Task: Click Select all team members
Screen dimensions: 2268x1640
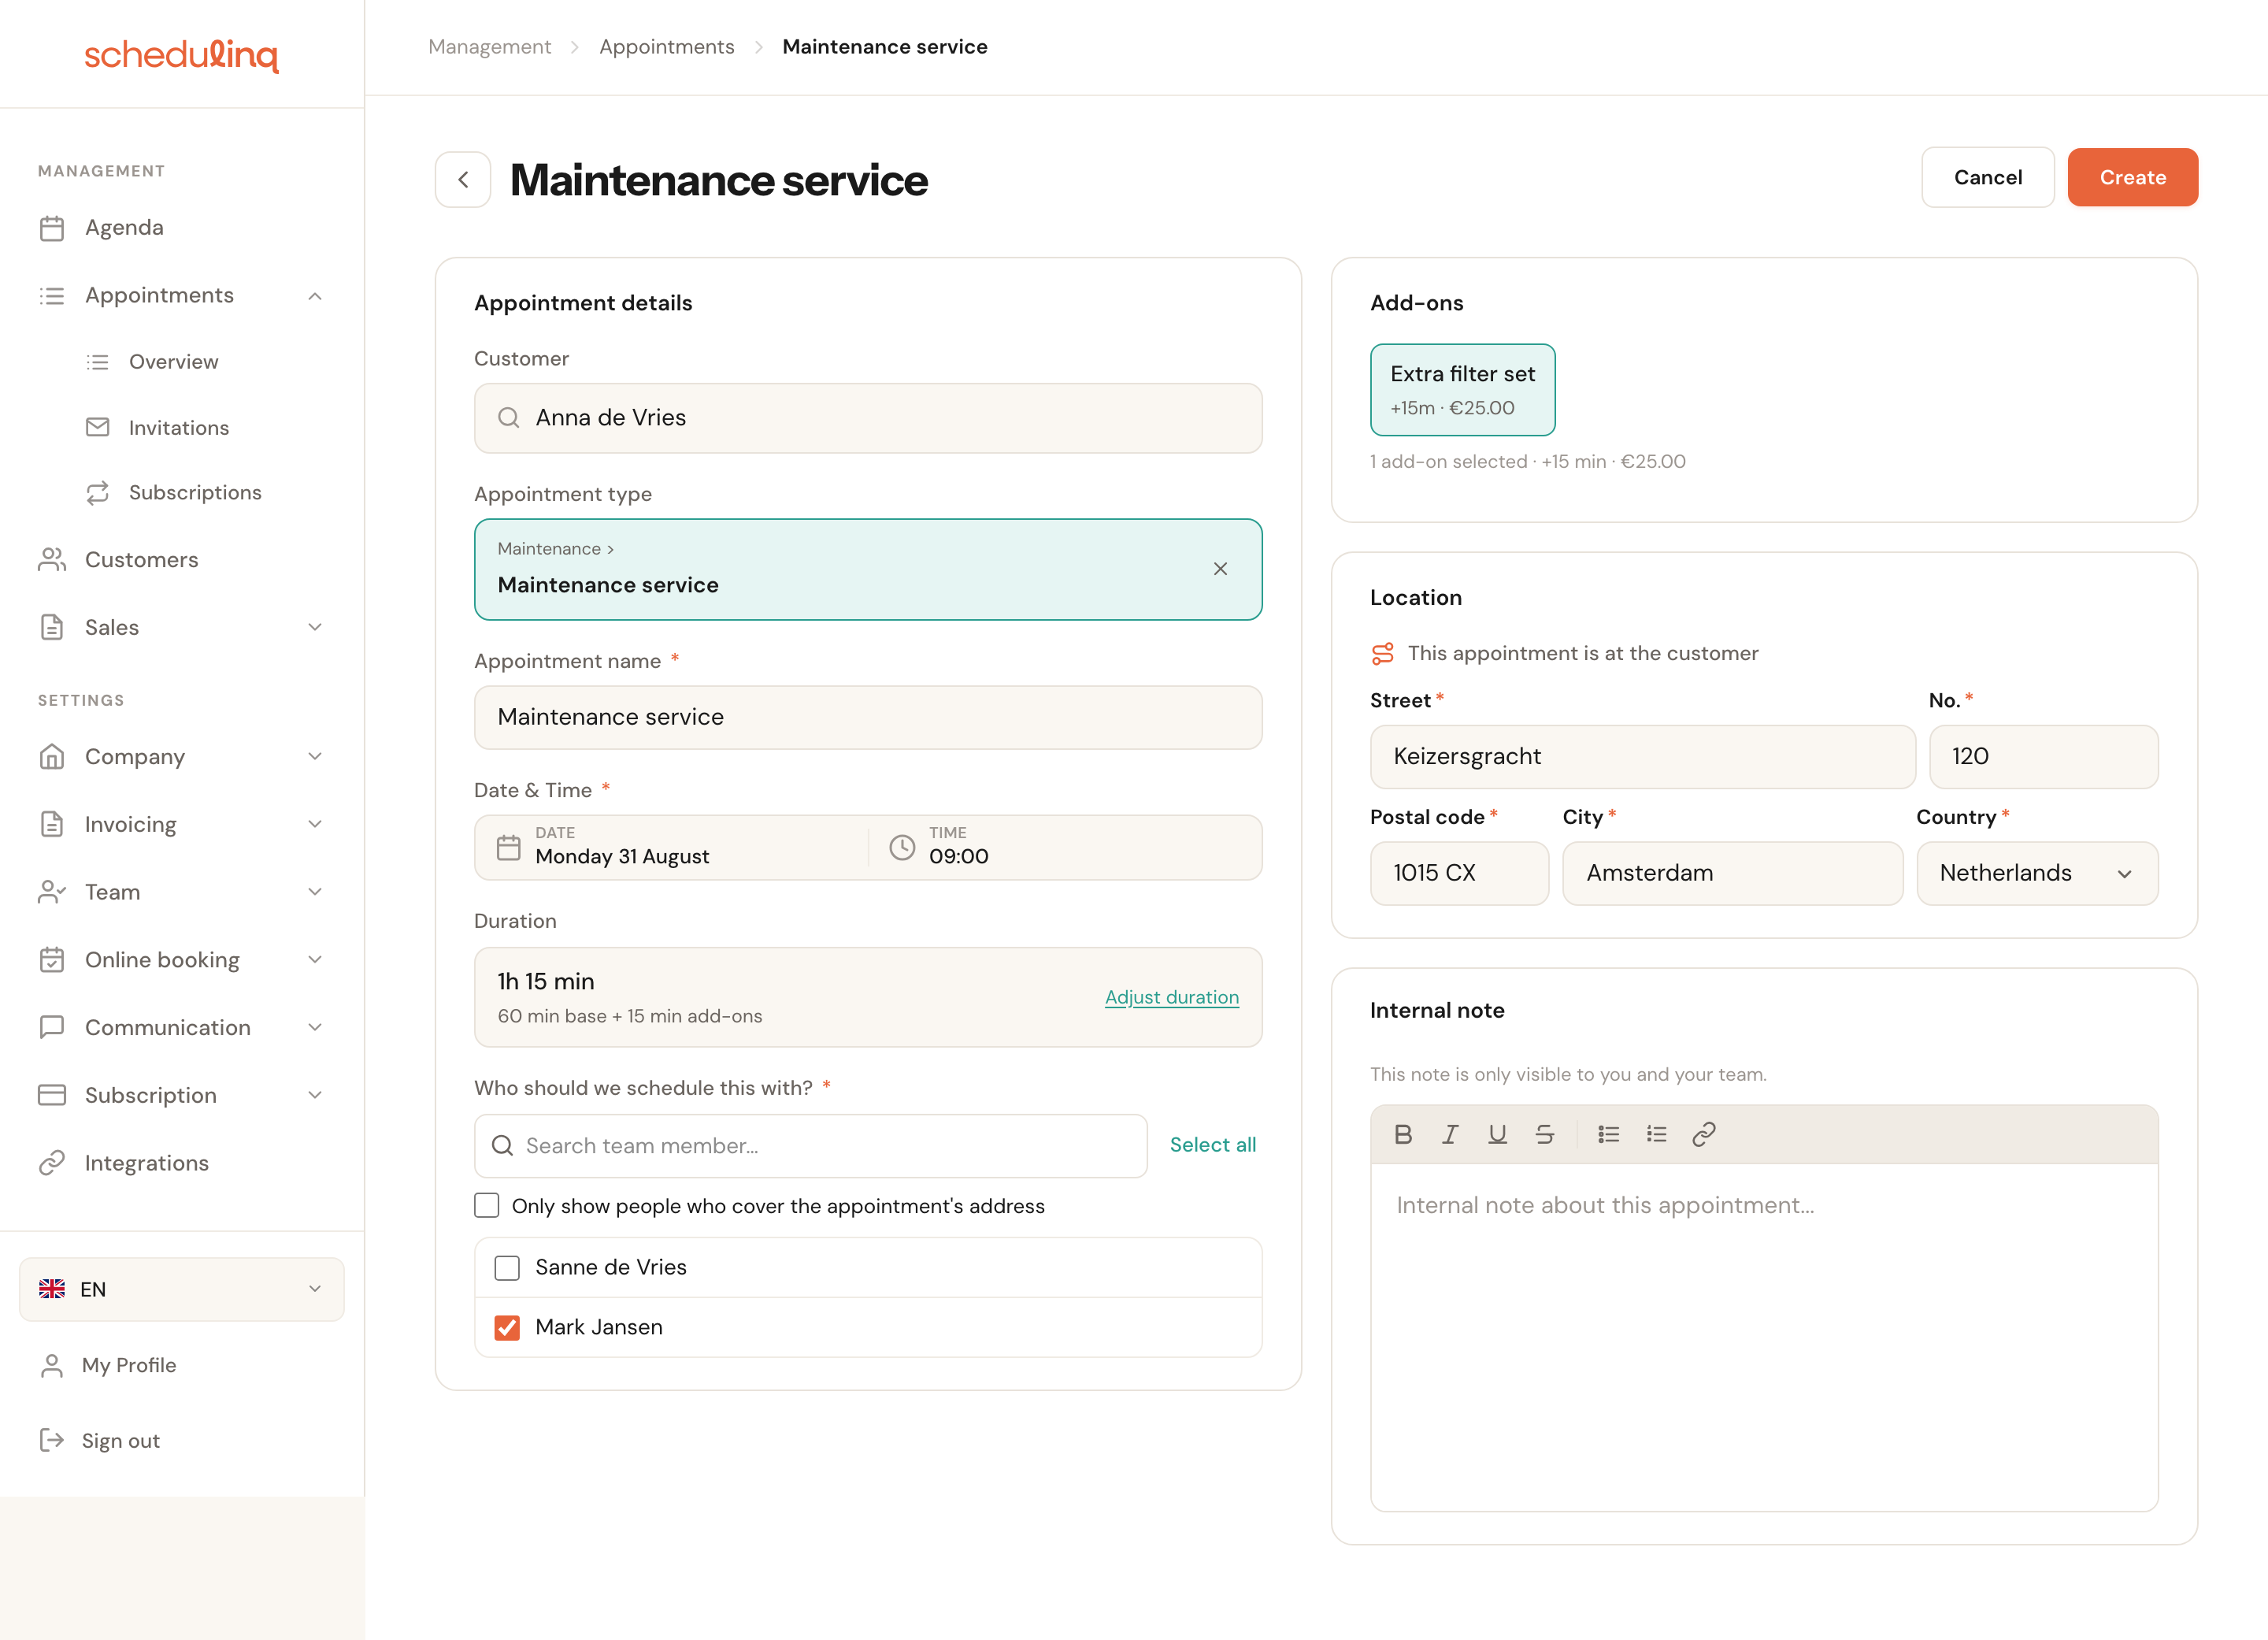Action: click(x=1213, y=1145)
